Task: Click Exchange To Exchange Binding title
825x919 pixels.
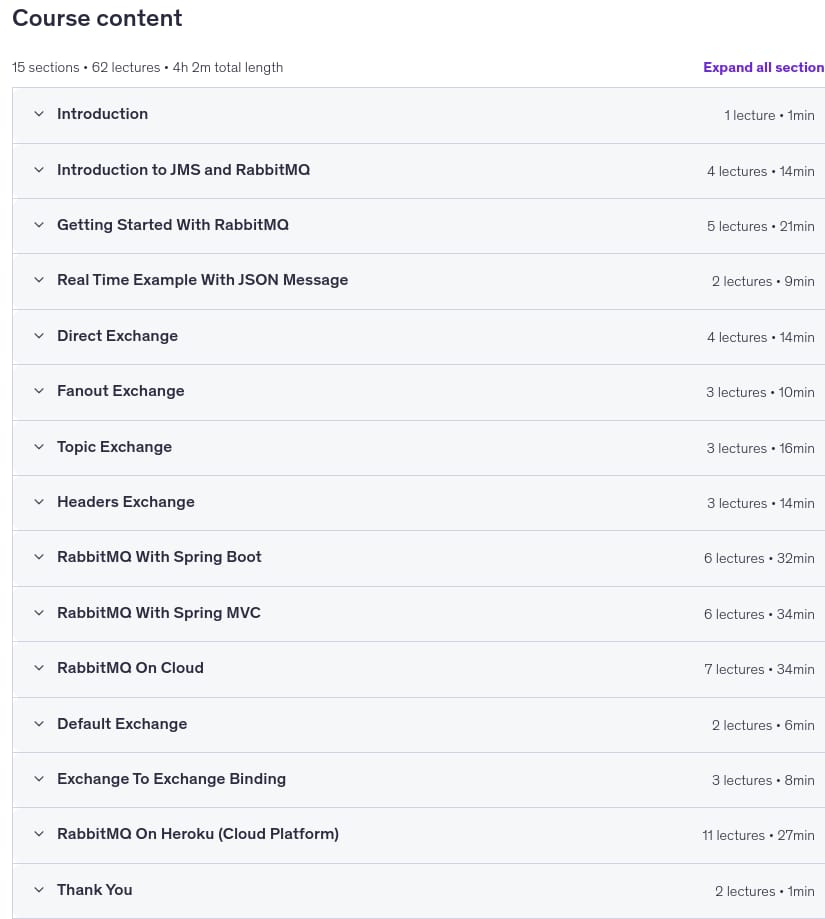Action: click(x=172, y=779)
